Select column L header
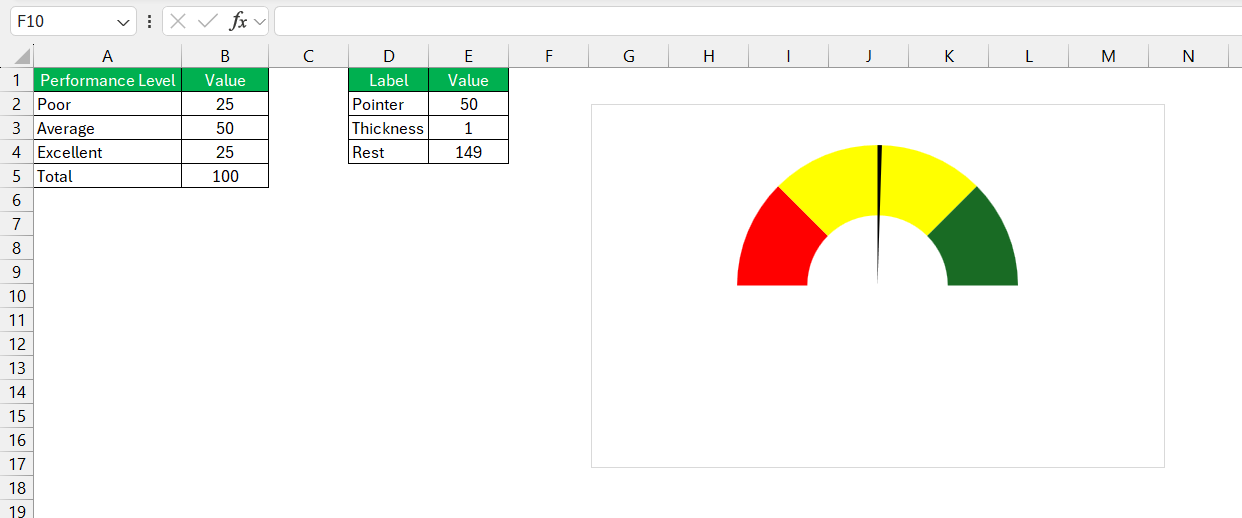1242x518 pixels. 1028,56
